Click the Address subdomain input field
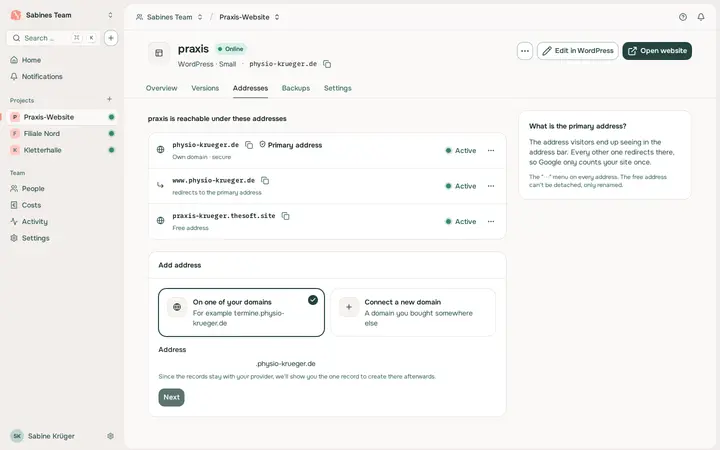The height and width of the screenshot is (450, 720). [207, 364]
